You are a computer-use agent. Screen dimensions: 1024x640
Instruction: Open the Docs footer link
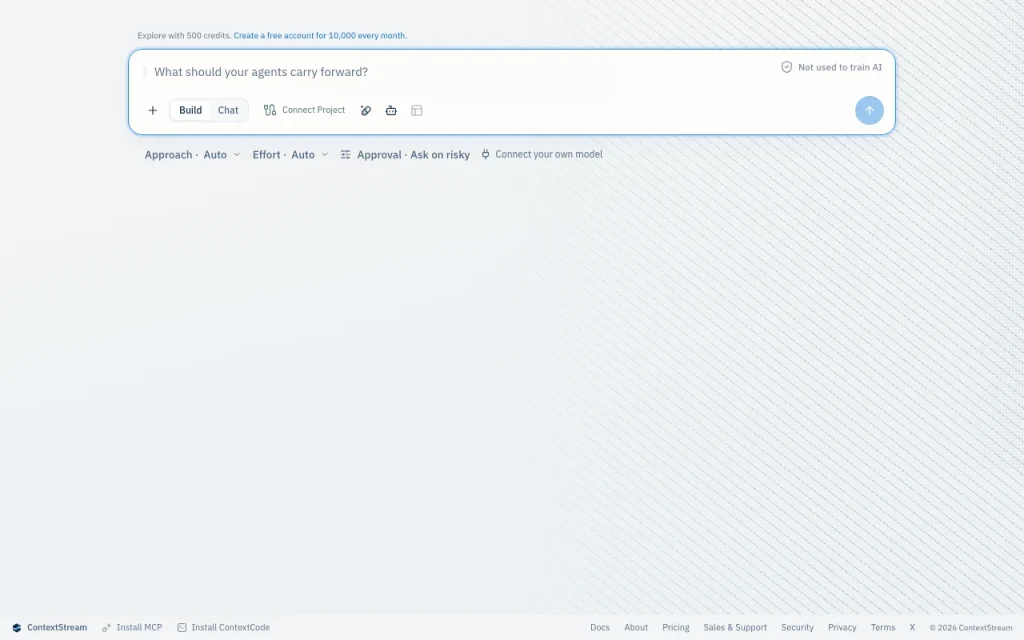point(600,628)
